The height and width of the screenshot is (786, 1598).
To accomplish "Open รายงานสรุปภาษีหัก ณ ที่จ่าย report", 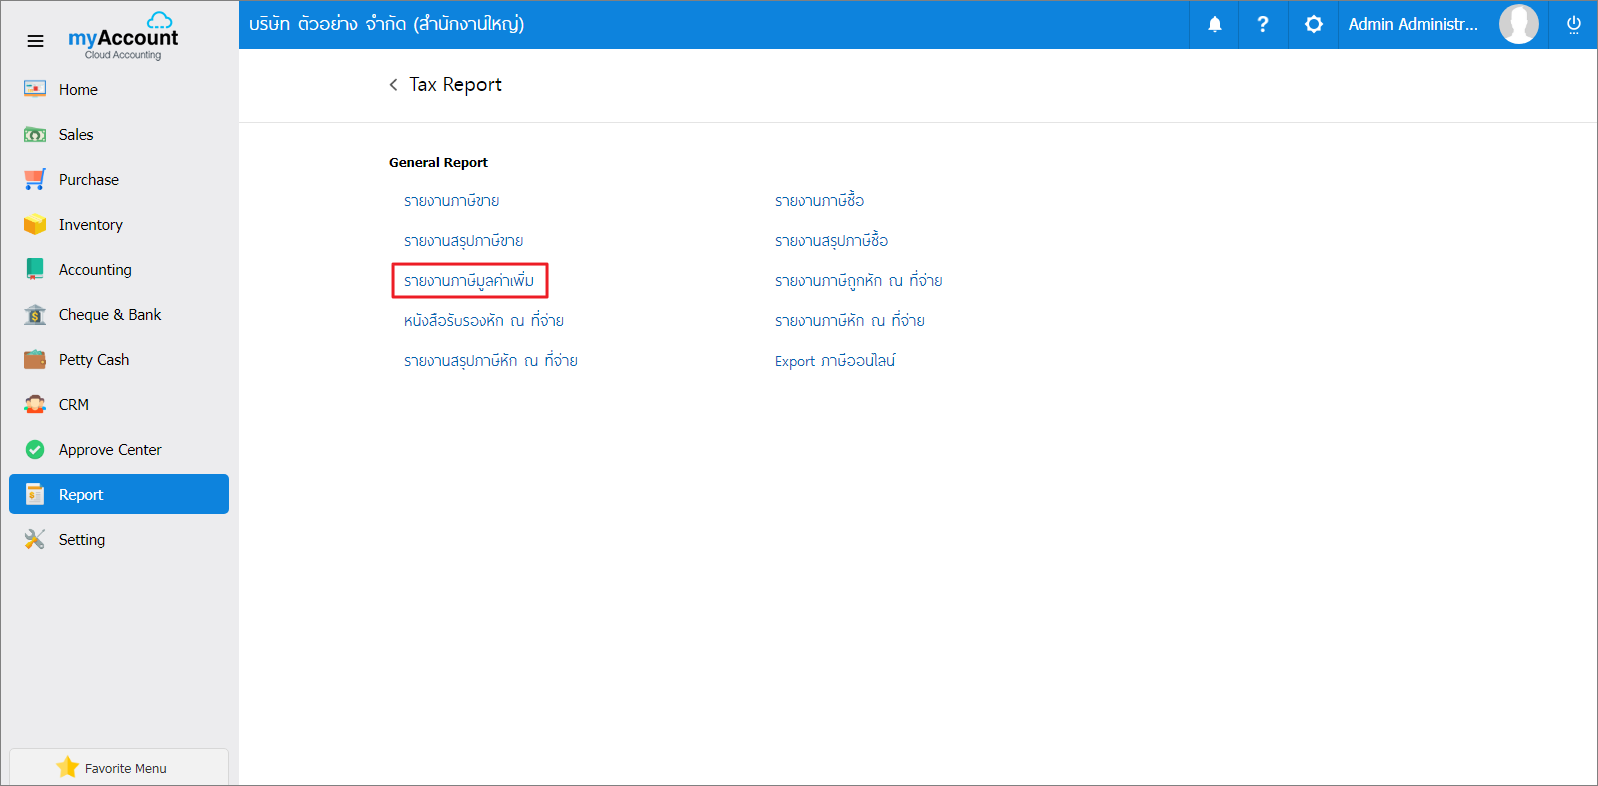I will [491, 361].
